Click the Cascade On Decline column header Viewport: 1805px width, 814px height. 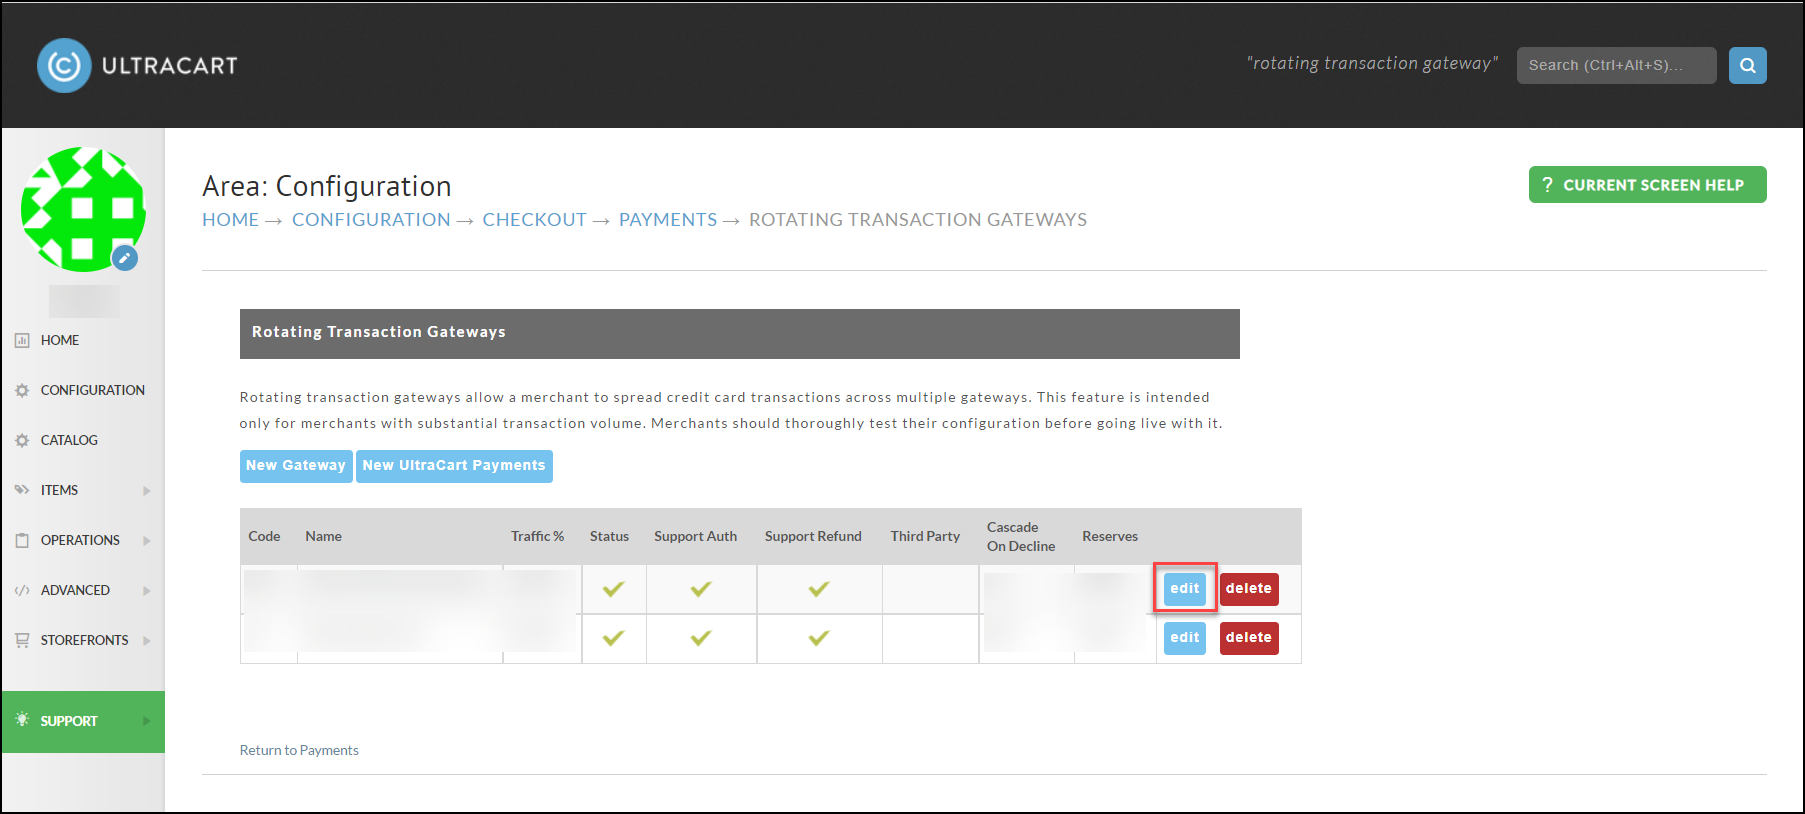1021,536
